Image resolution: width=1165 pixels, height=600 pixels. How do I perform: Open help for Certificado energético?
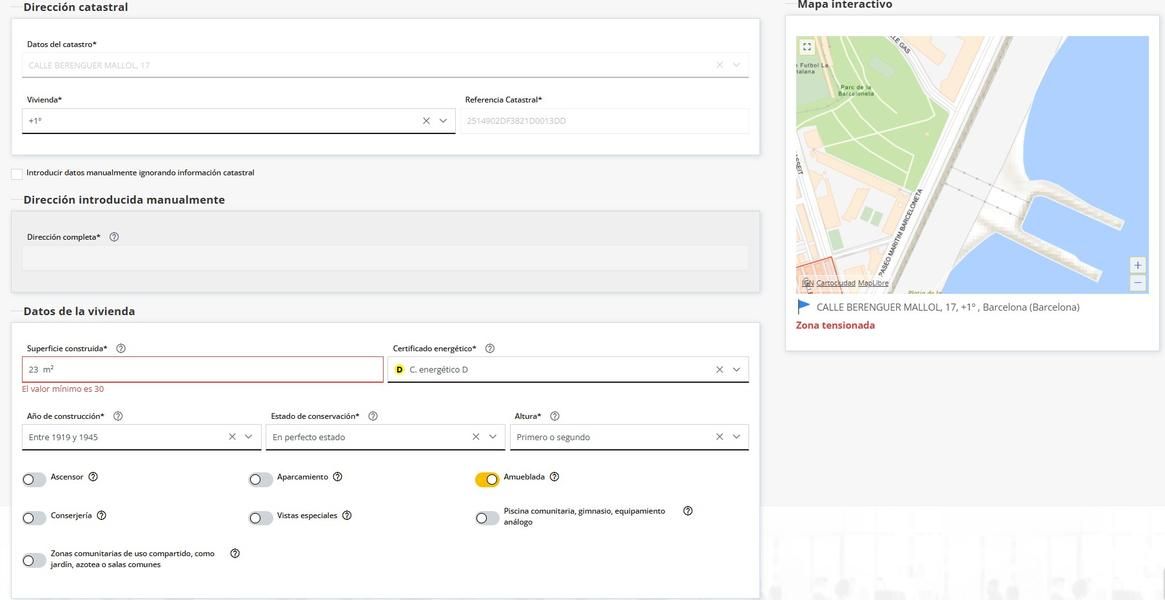click(x=490, y=349)
